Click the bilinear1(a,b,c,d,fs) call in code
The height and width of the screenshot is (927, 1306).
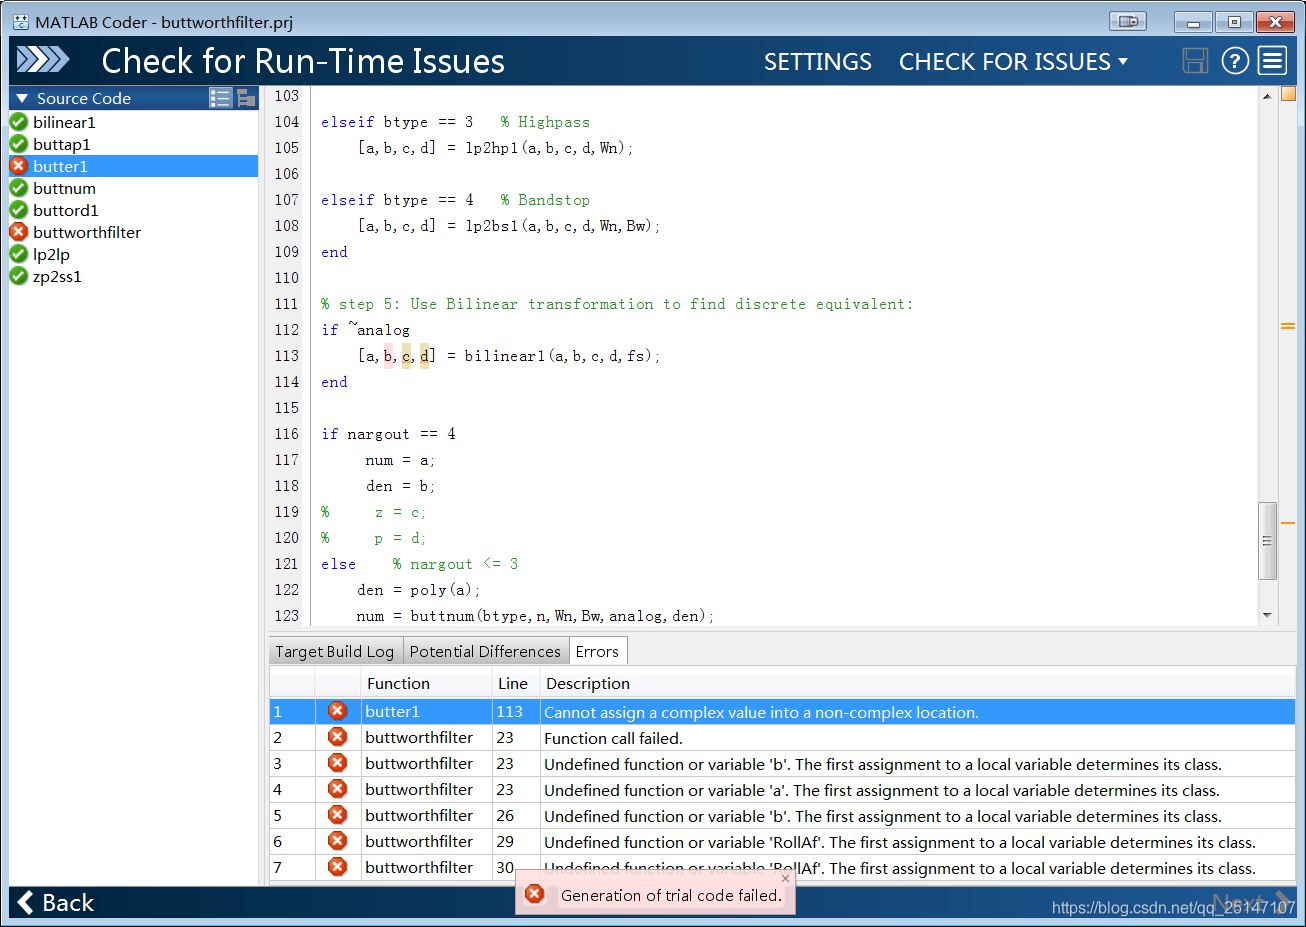[x=560, y=356]
